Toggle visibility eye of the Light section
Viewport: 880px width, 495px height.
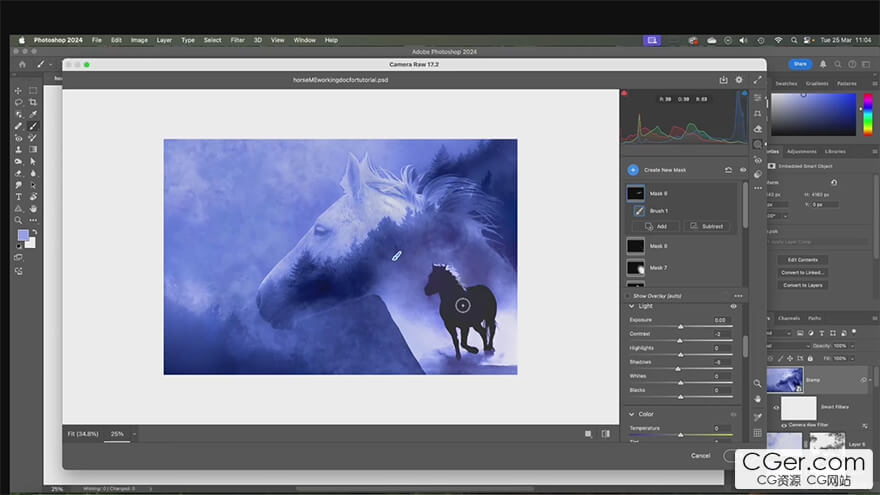point(733,306)
